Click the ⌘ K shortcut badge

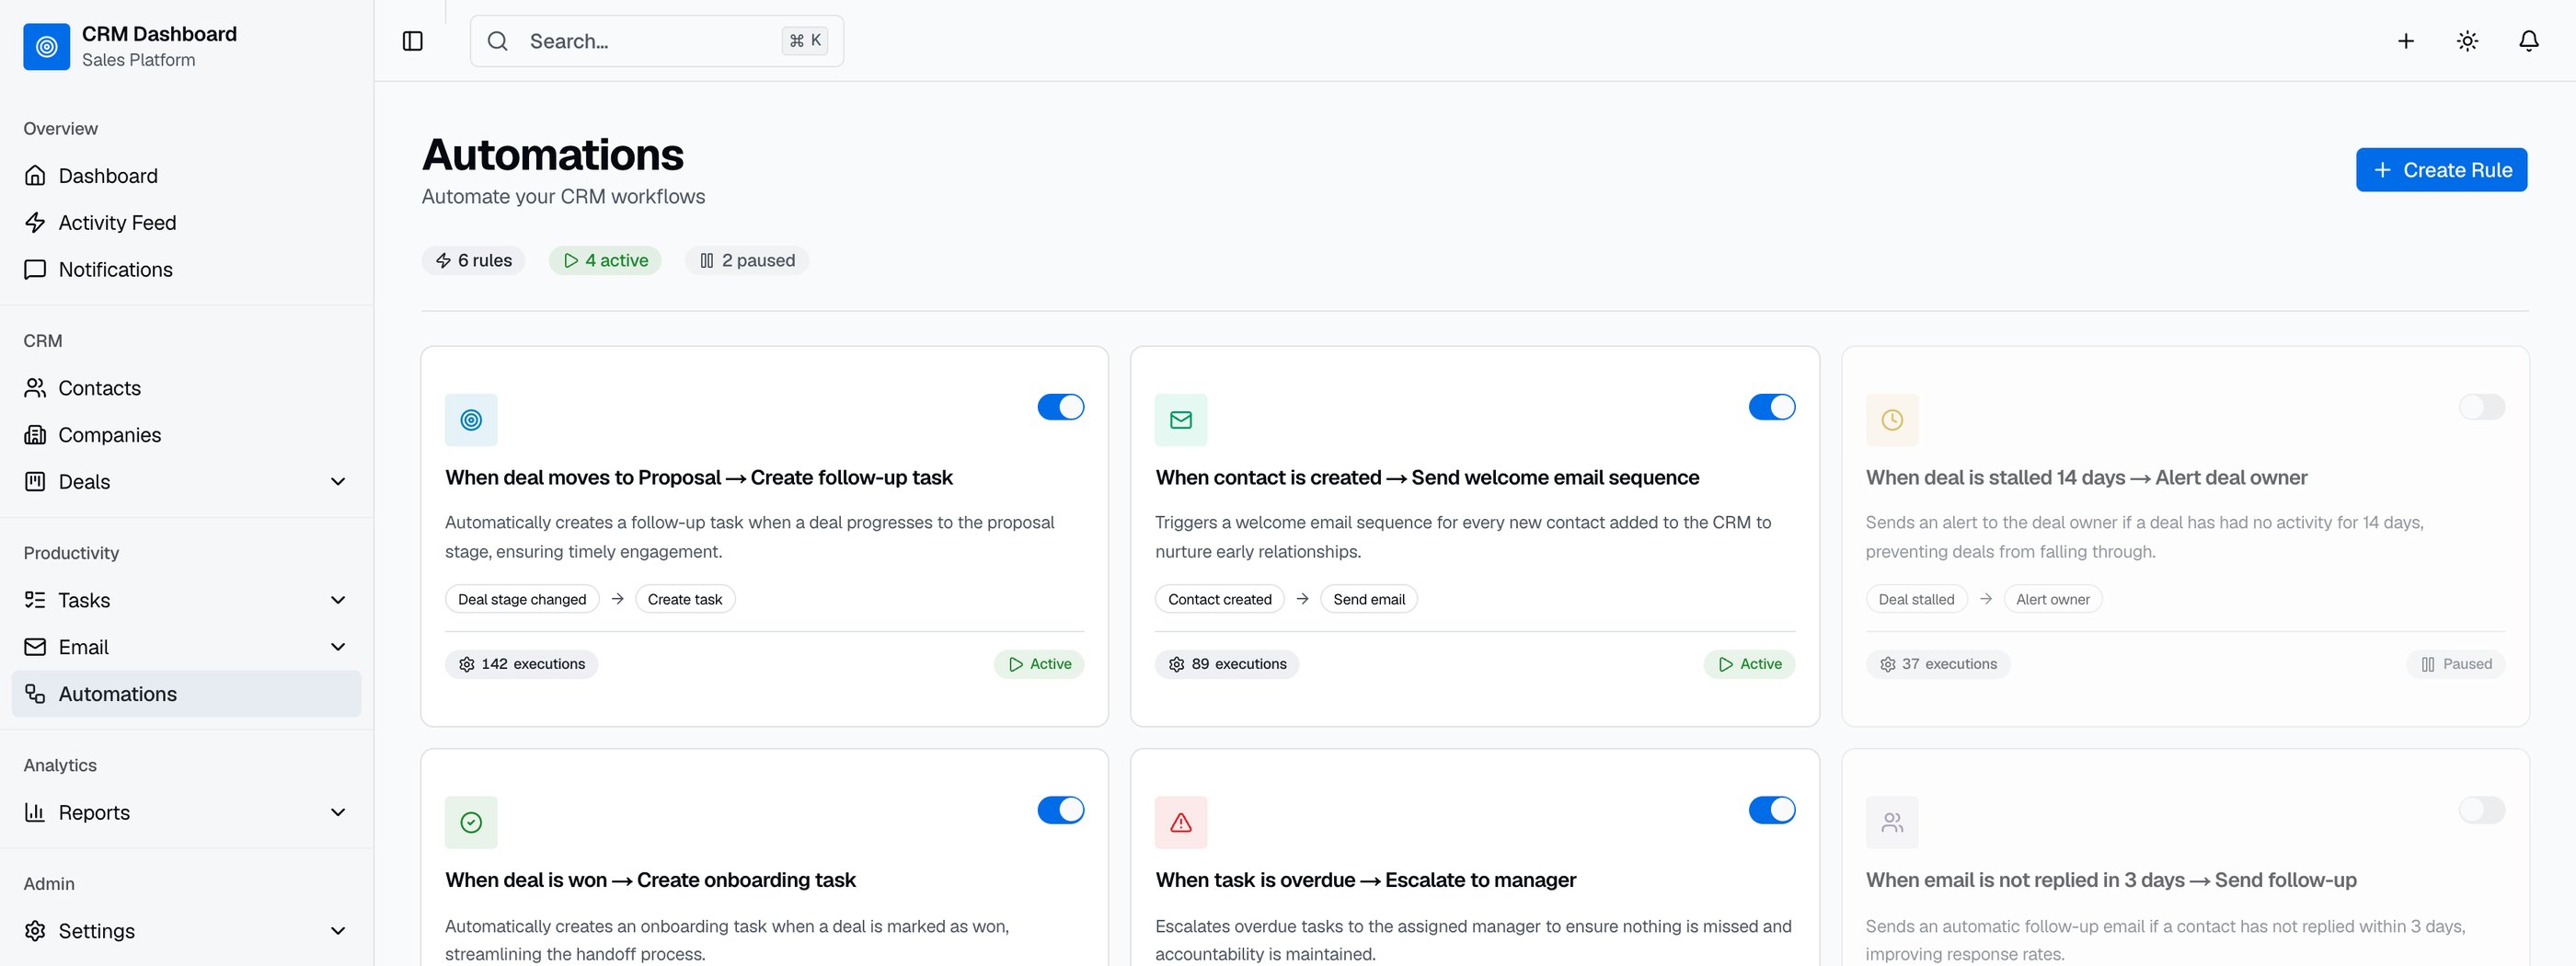tap(804, 41)
